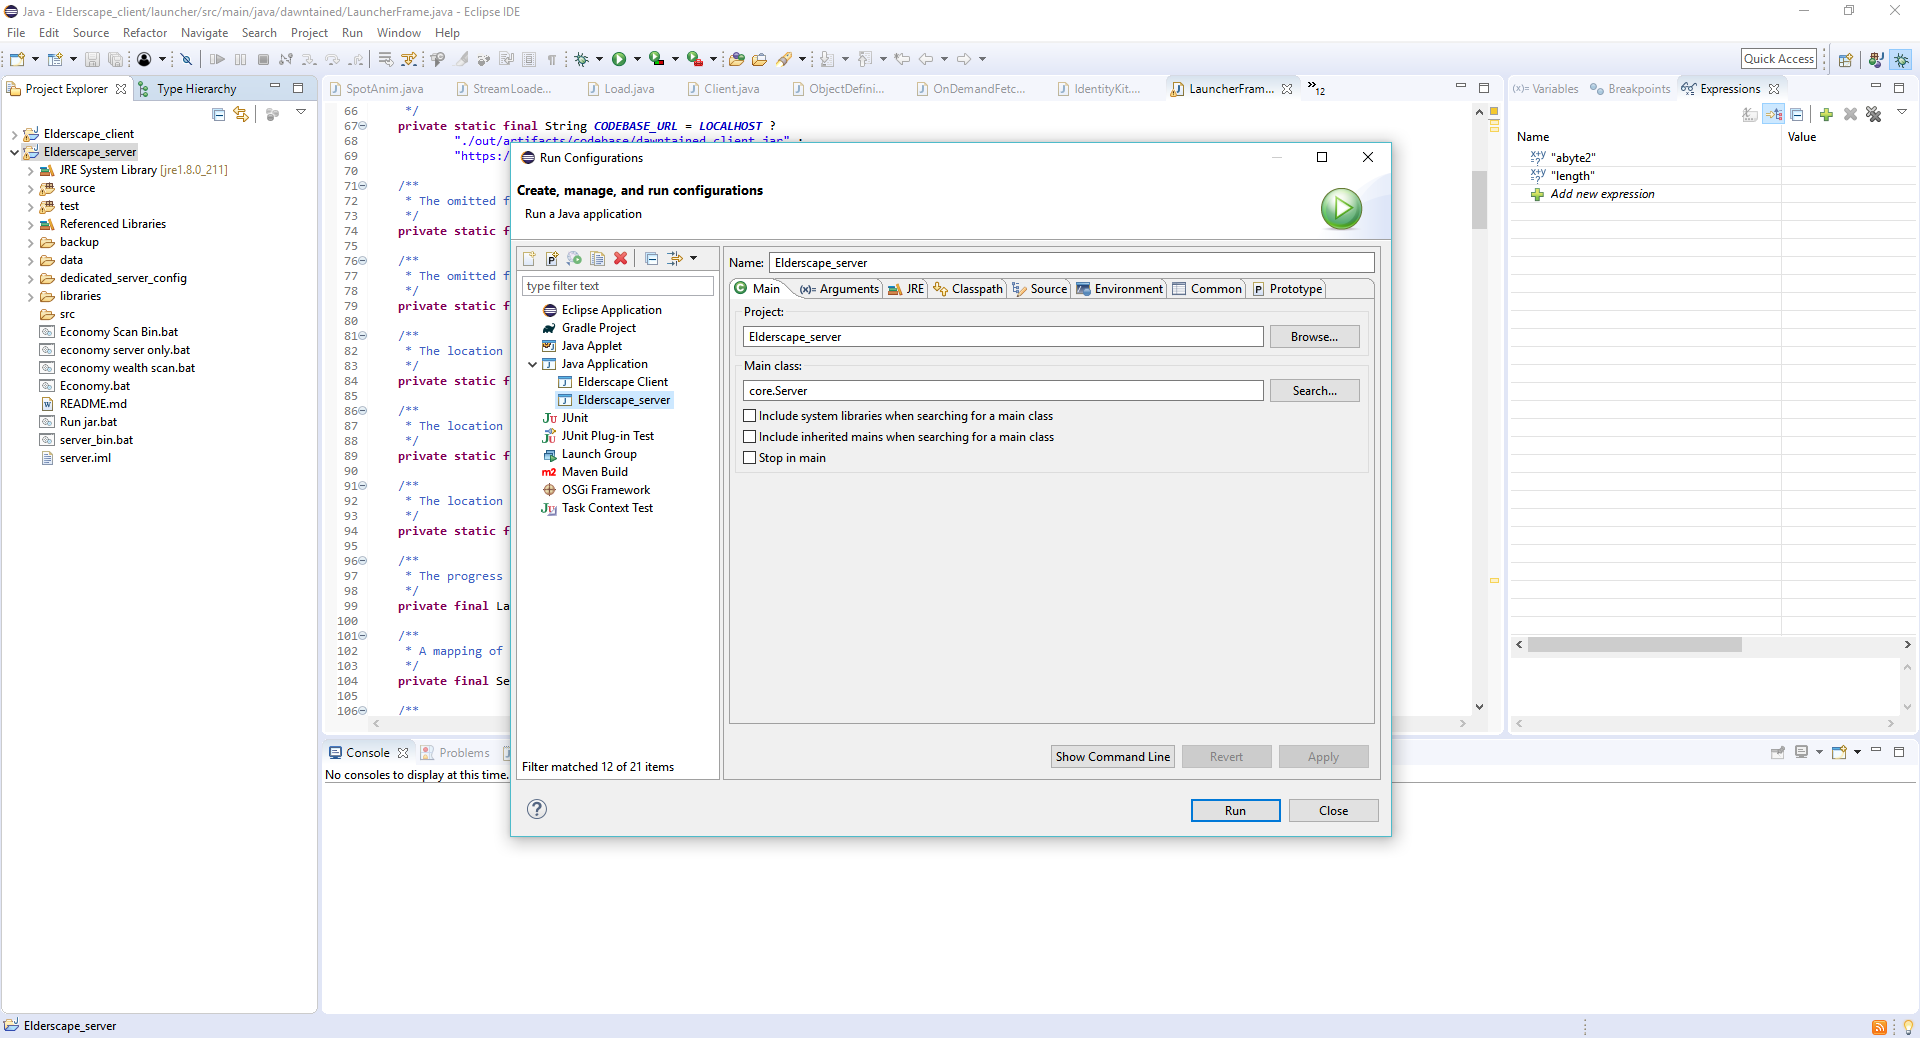Screen dimensions: 1920x1038
Task: Click the green Run icon in main toolbar
Action: click(x=619, y=60)
